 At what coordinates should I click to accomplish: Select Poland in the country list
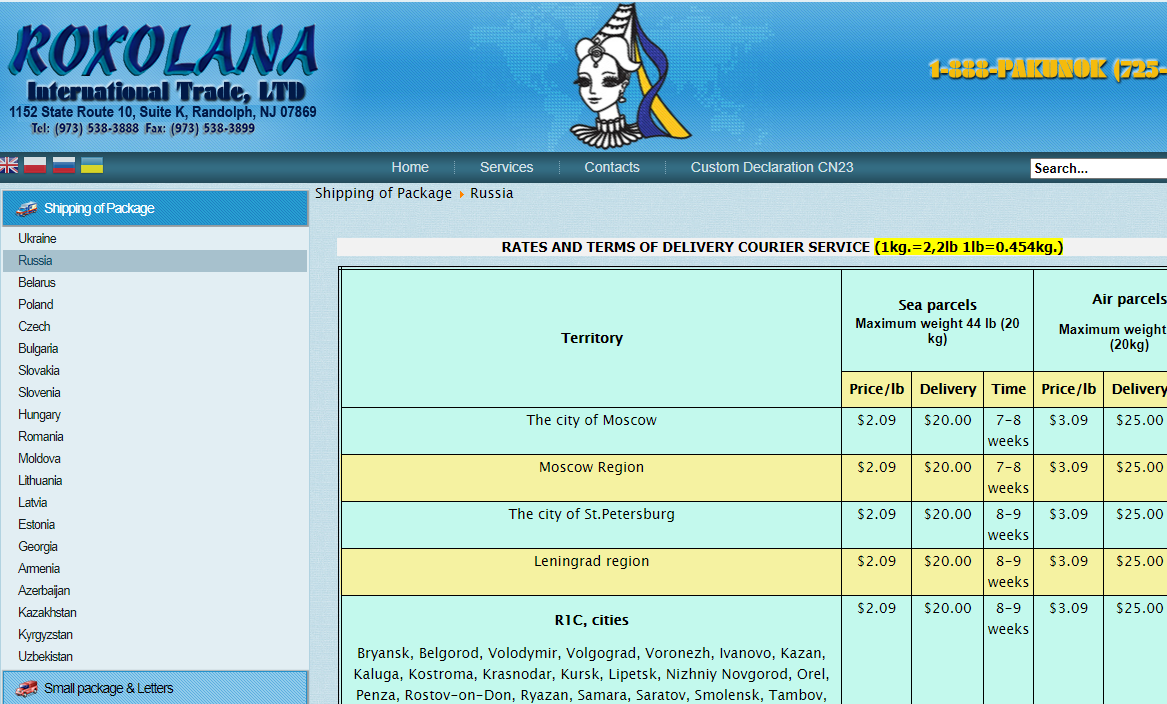coord(36,304)
